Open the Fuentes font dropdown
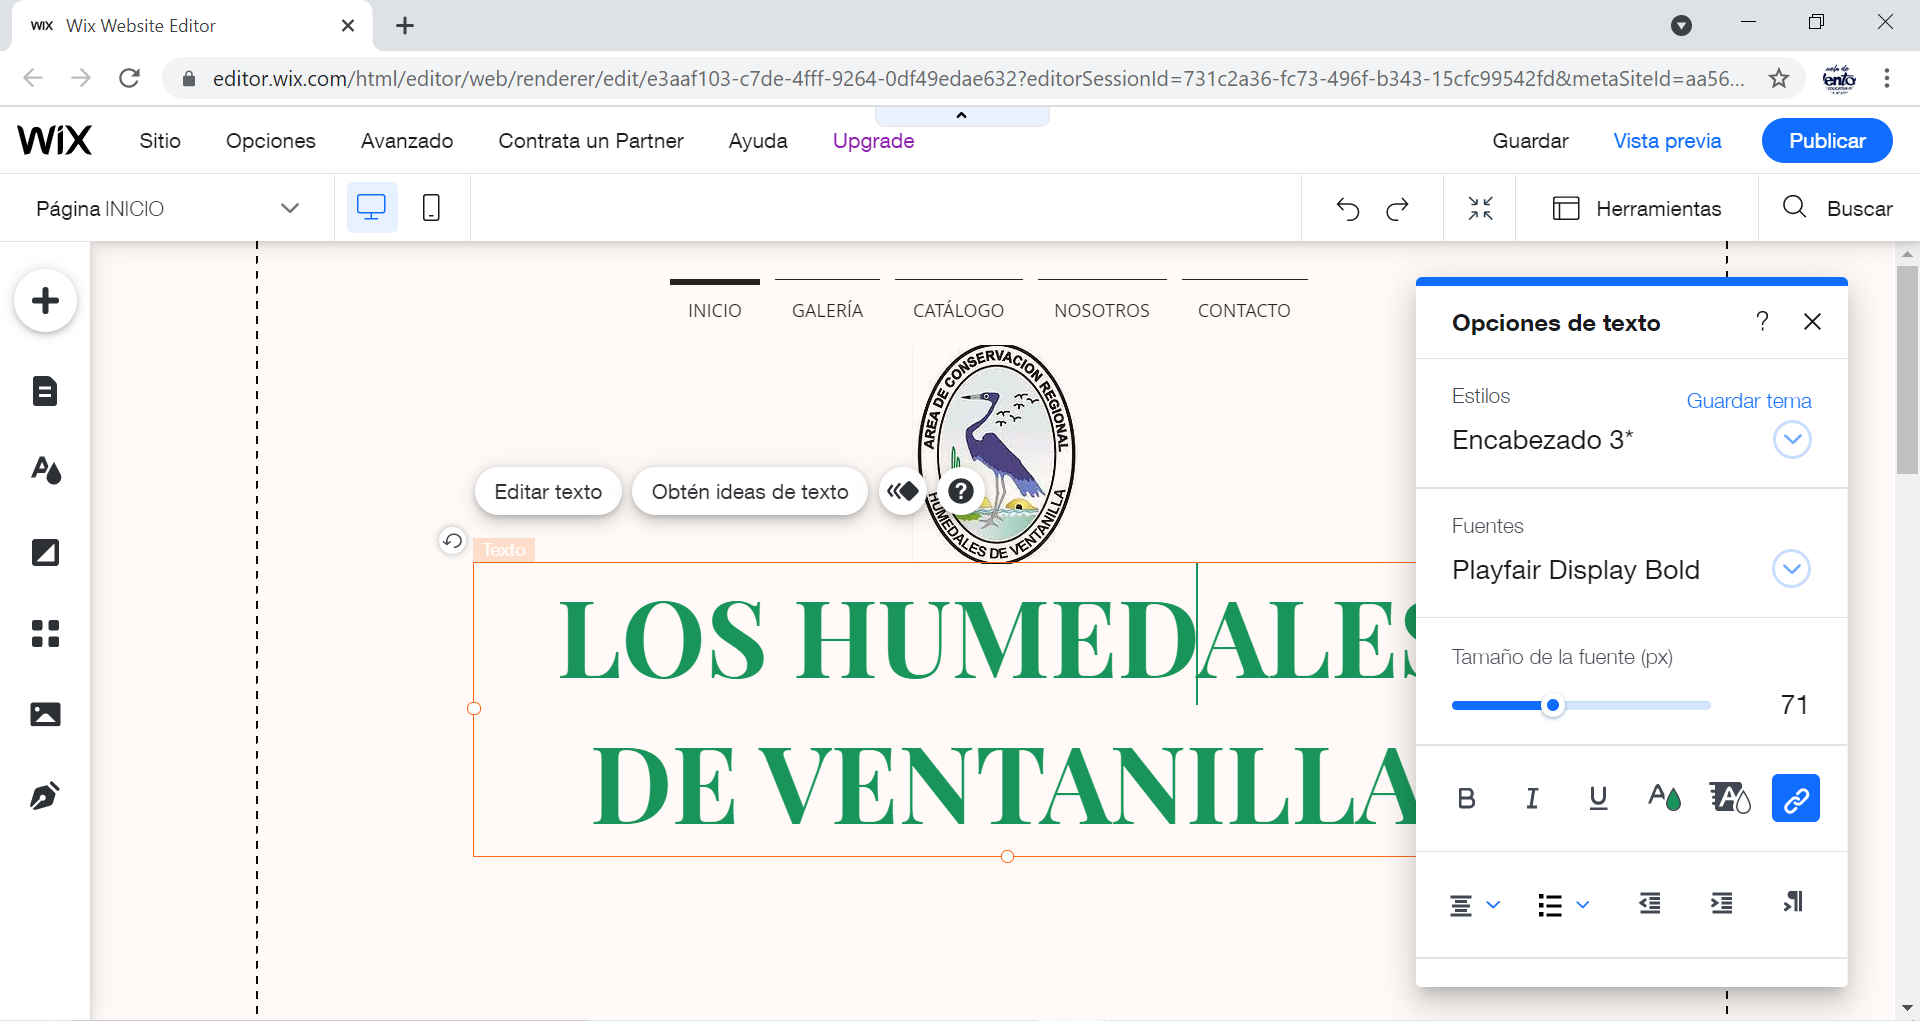Viewport: 1920px width, 1021px height. click(1791, 570)
